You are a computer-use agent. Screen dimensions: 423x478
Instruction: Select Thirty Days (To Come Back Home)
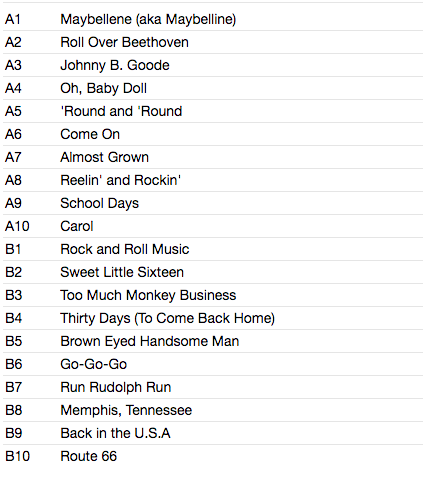click(167, 319)
